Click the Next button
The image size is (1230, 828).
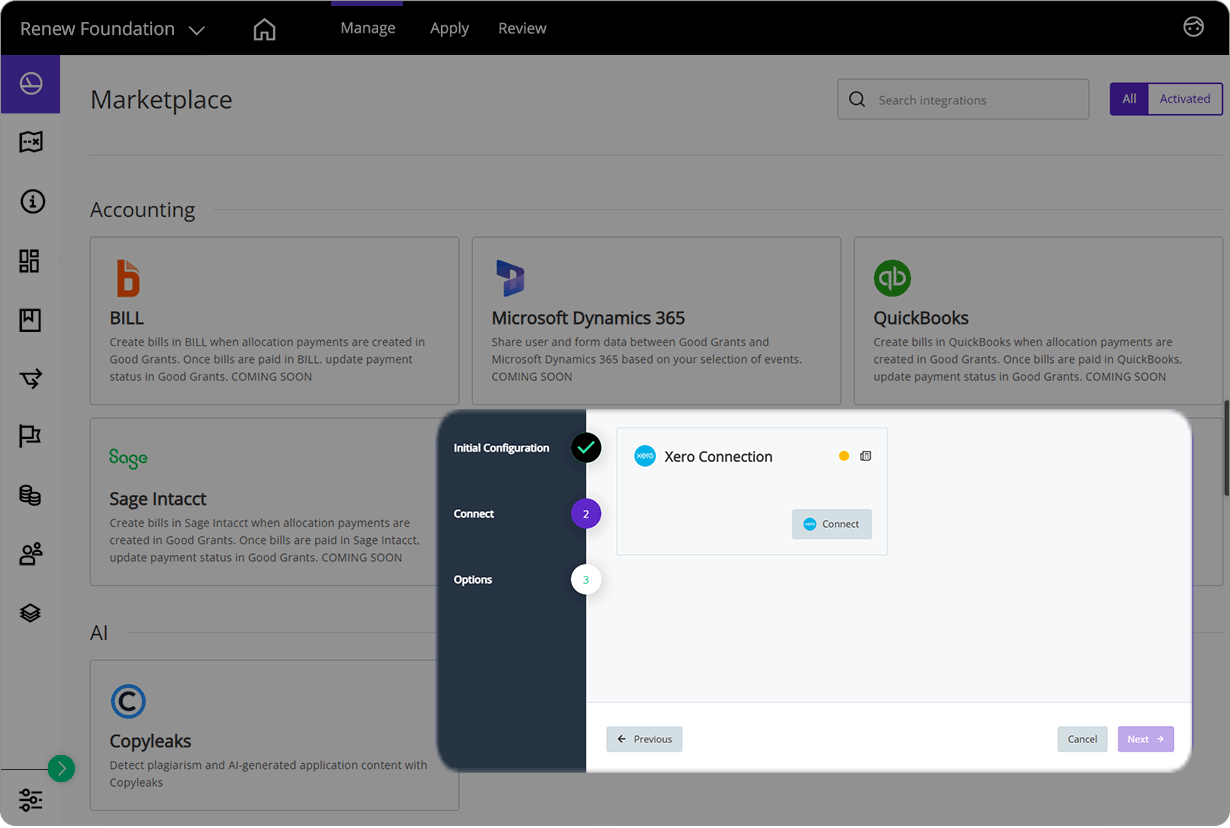tap(1145, 739)
